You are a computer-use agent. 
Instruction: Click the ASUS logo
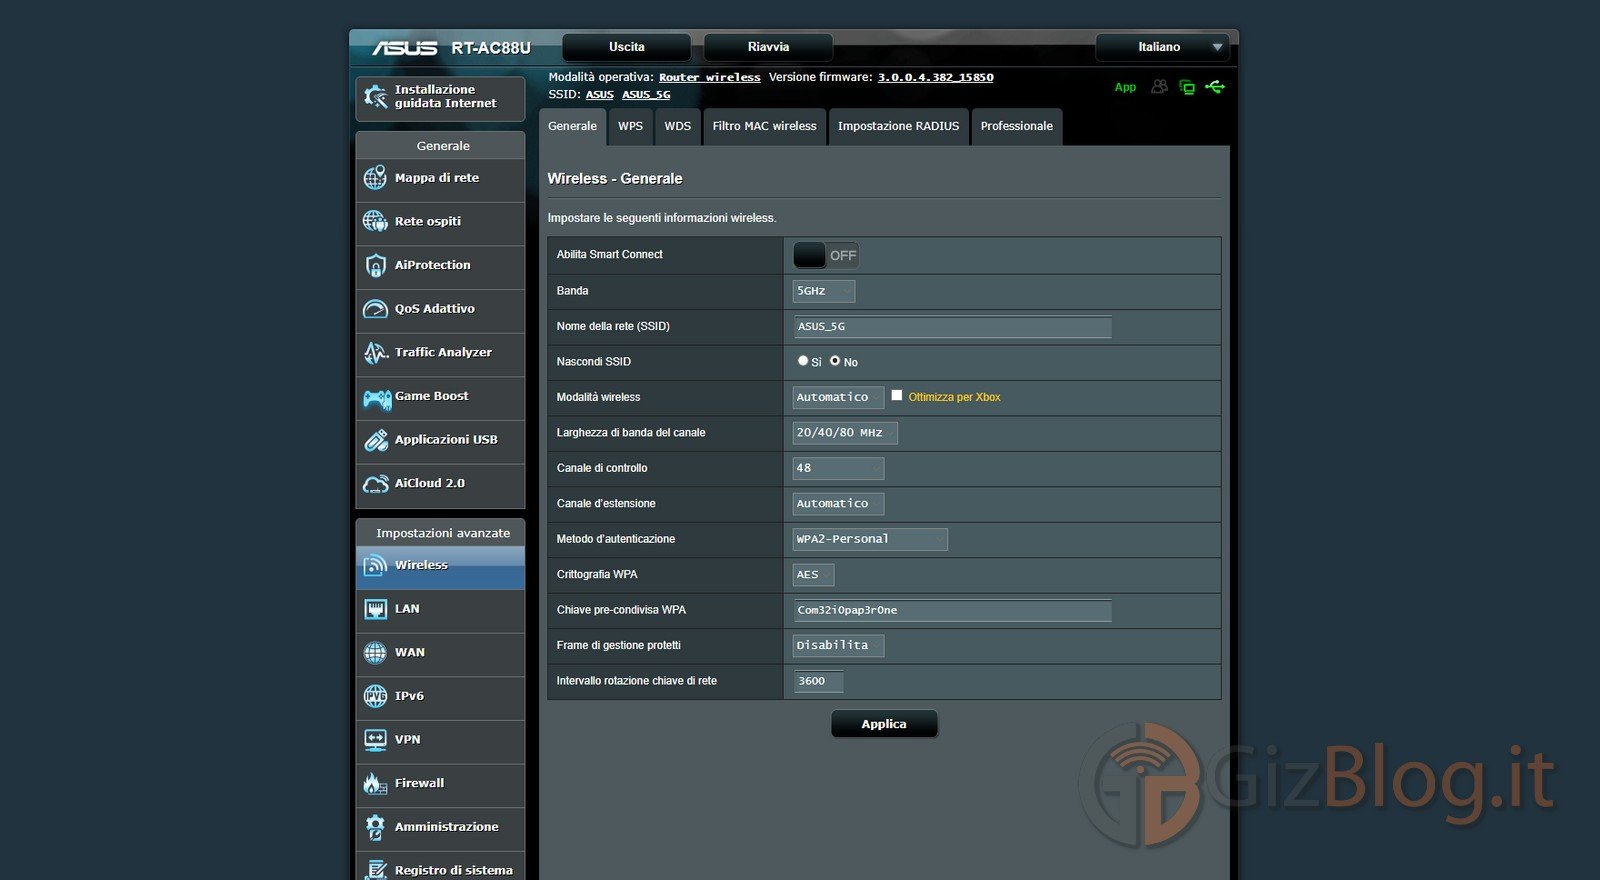tap(405, 48)
